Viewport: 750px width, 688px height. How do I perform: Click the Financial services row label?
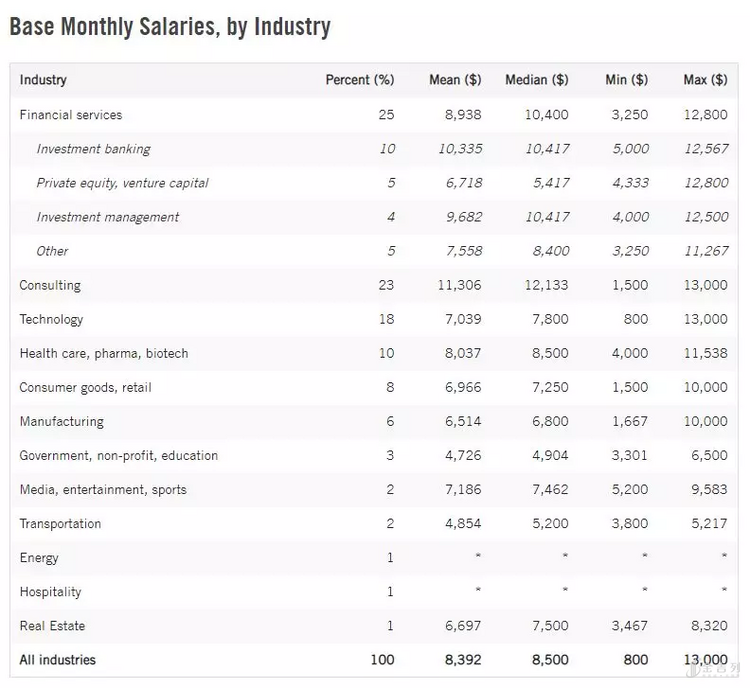(x=71, y=115)
